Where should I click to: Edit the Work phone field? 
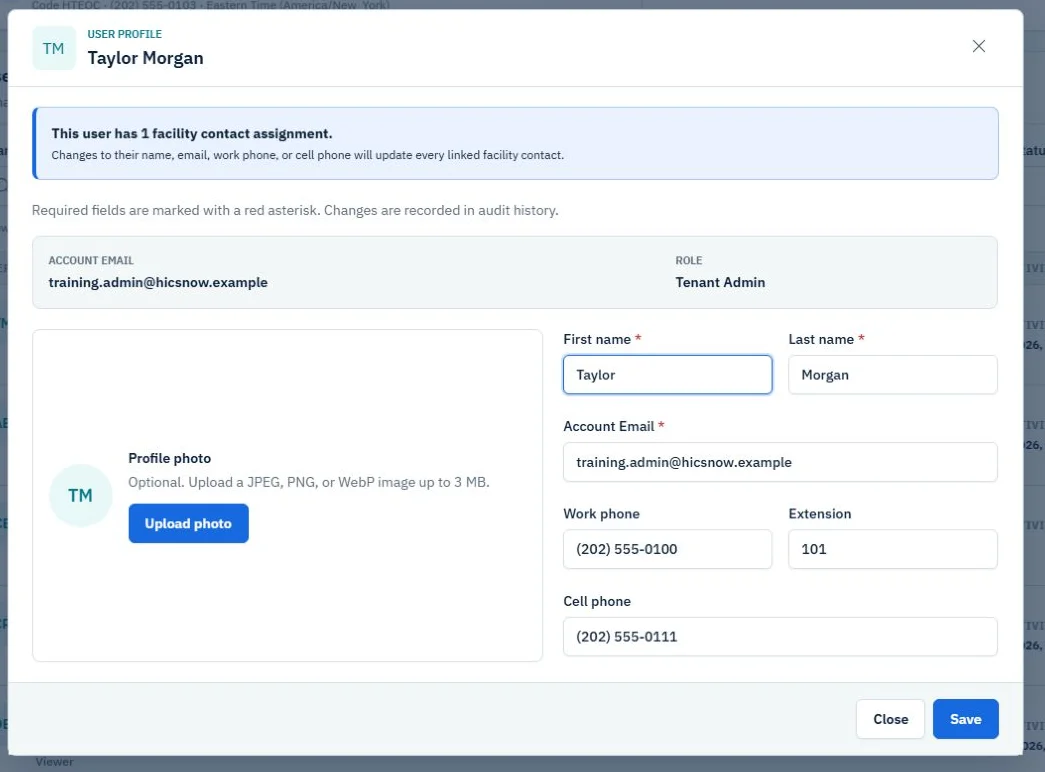click(x=667, y=549)
